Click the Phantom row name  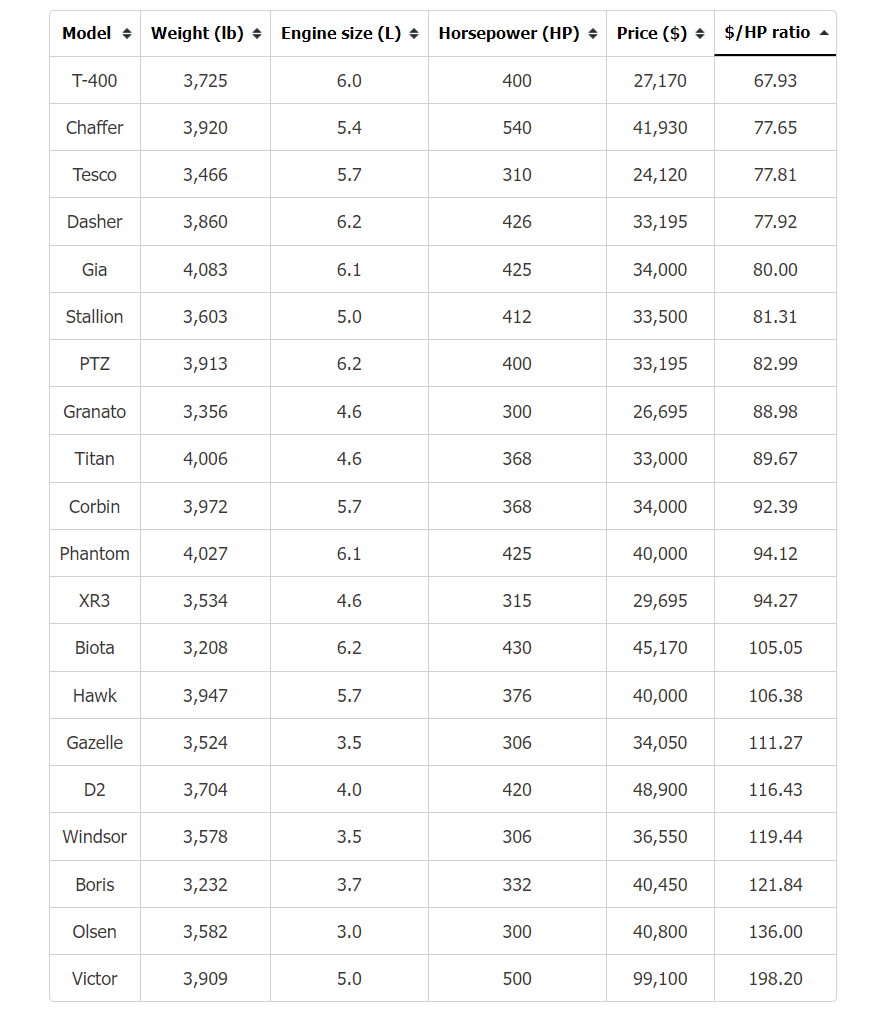point(94,553)
